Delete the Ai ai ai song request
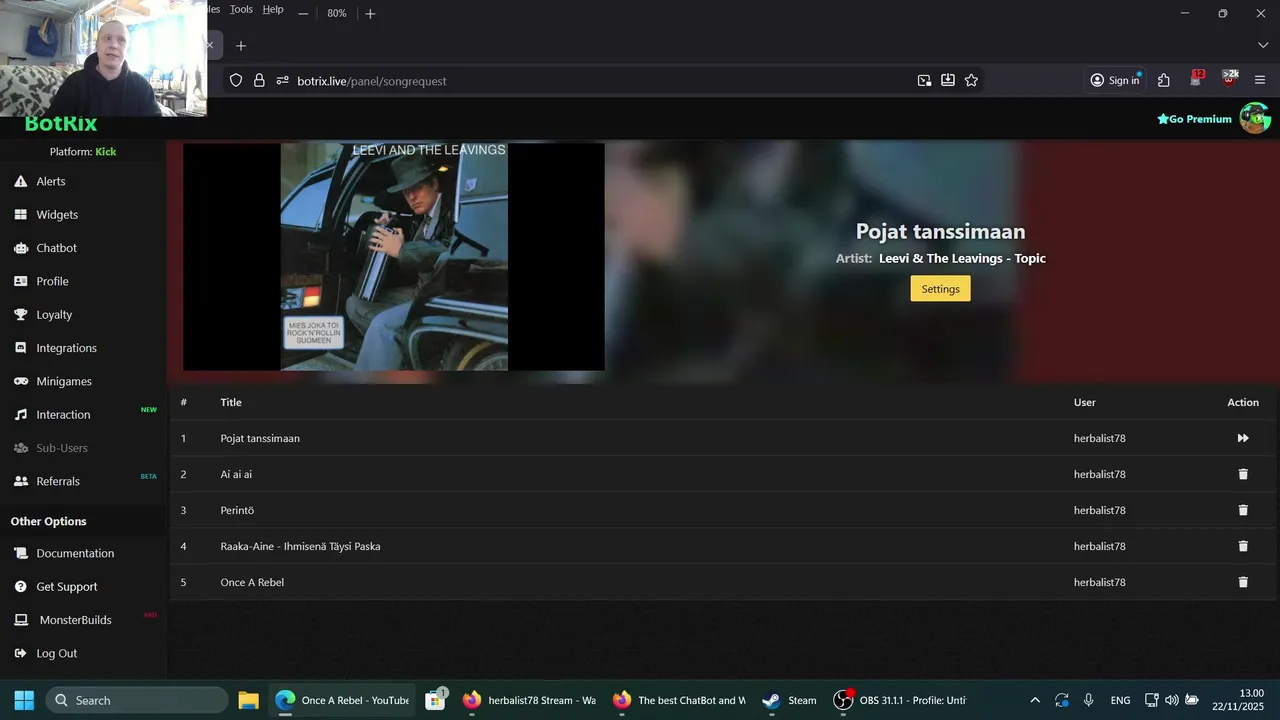 tap(1243, 474)
